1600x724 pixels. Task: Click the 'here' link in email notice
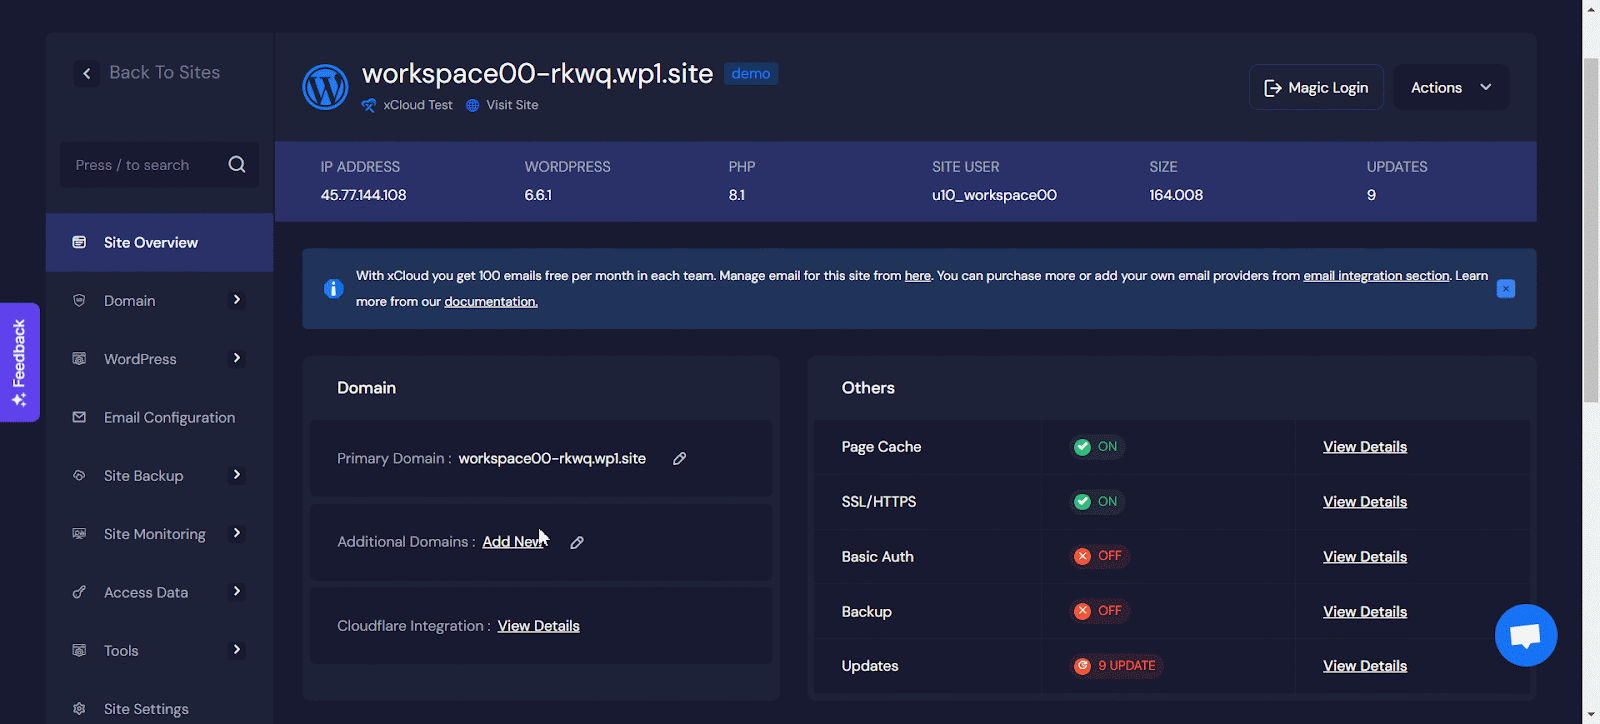918,276
